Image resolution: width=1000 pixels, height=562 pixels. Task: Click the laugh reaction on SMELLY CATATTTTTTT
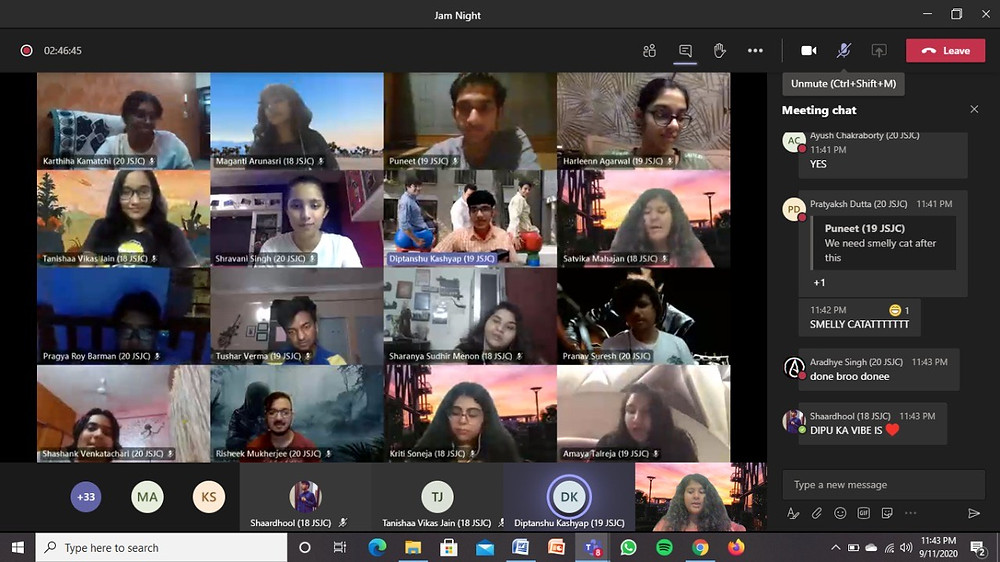pyautogui.click(x=895, y=310)
